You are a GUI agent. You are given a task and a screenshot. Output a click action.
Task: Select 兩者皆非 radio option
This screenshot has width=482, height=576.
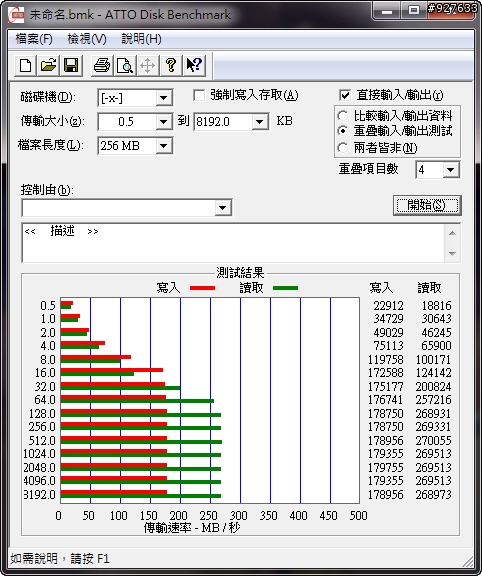pos(343,148)
